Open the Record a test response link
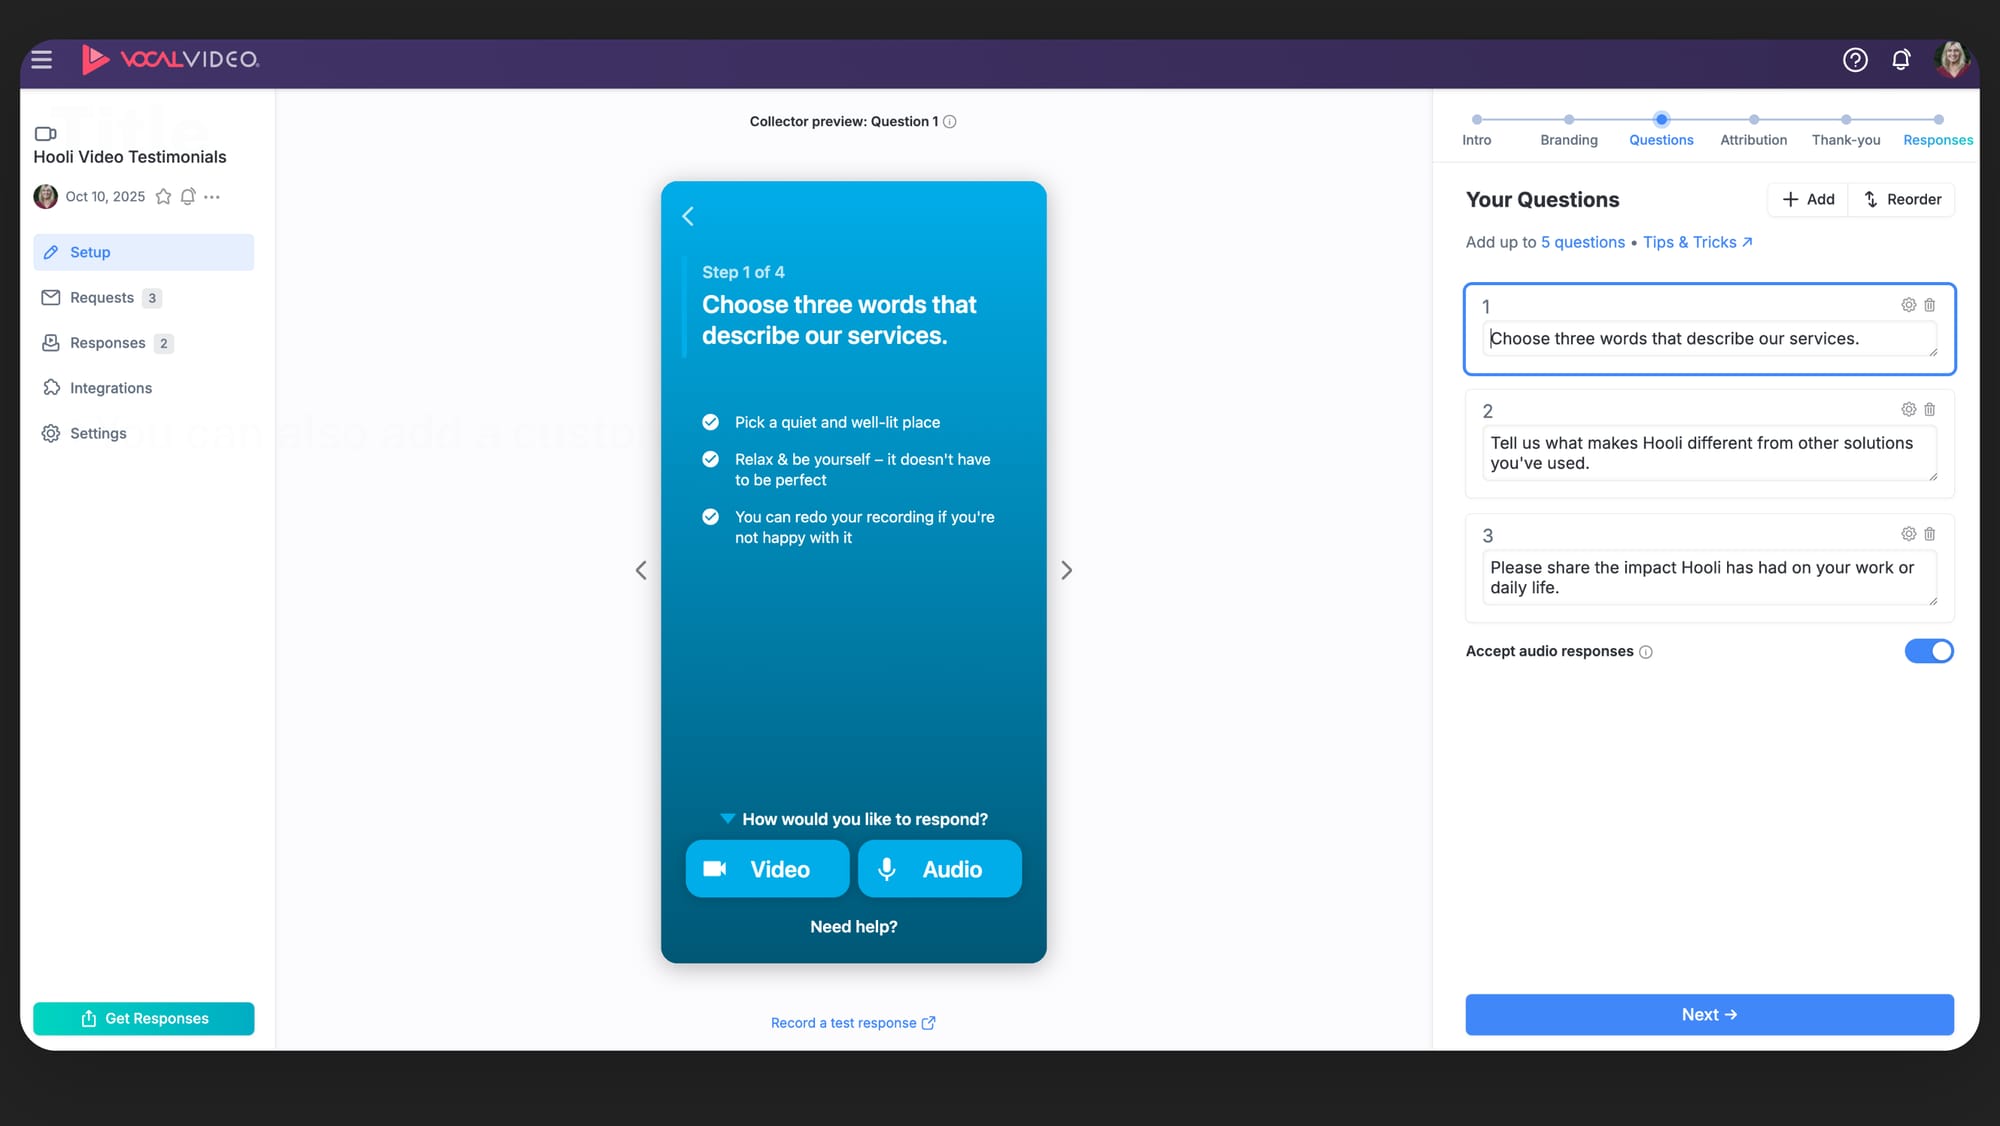2000x1126 pixels. coord(852,1023)
